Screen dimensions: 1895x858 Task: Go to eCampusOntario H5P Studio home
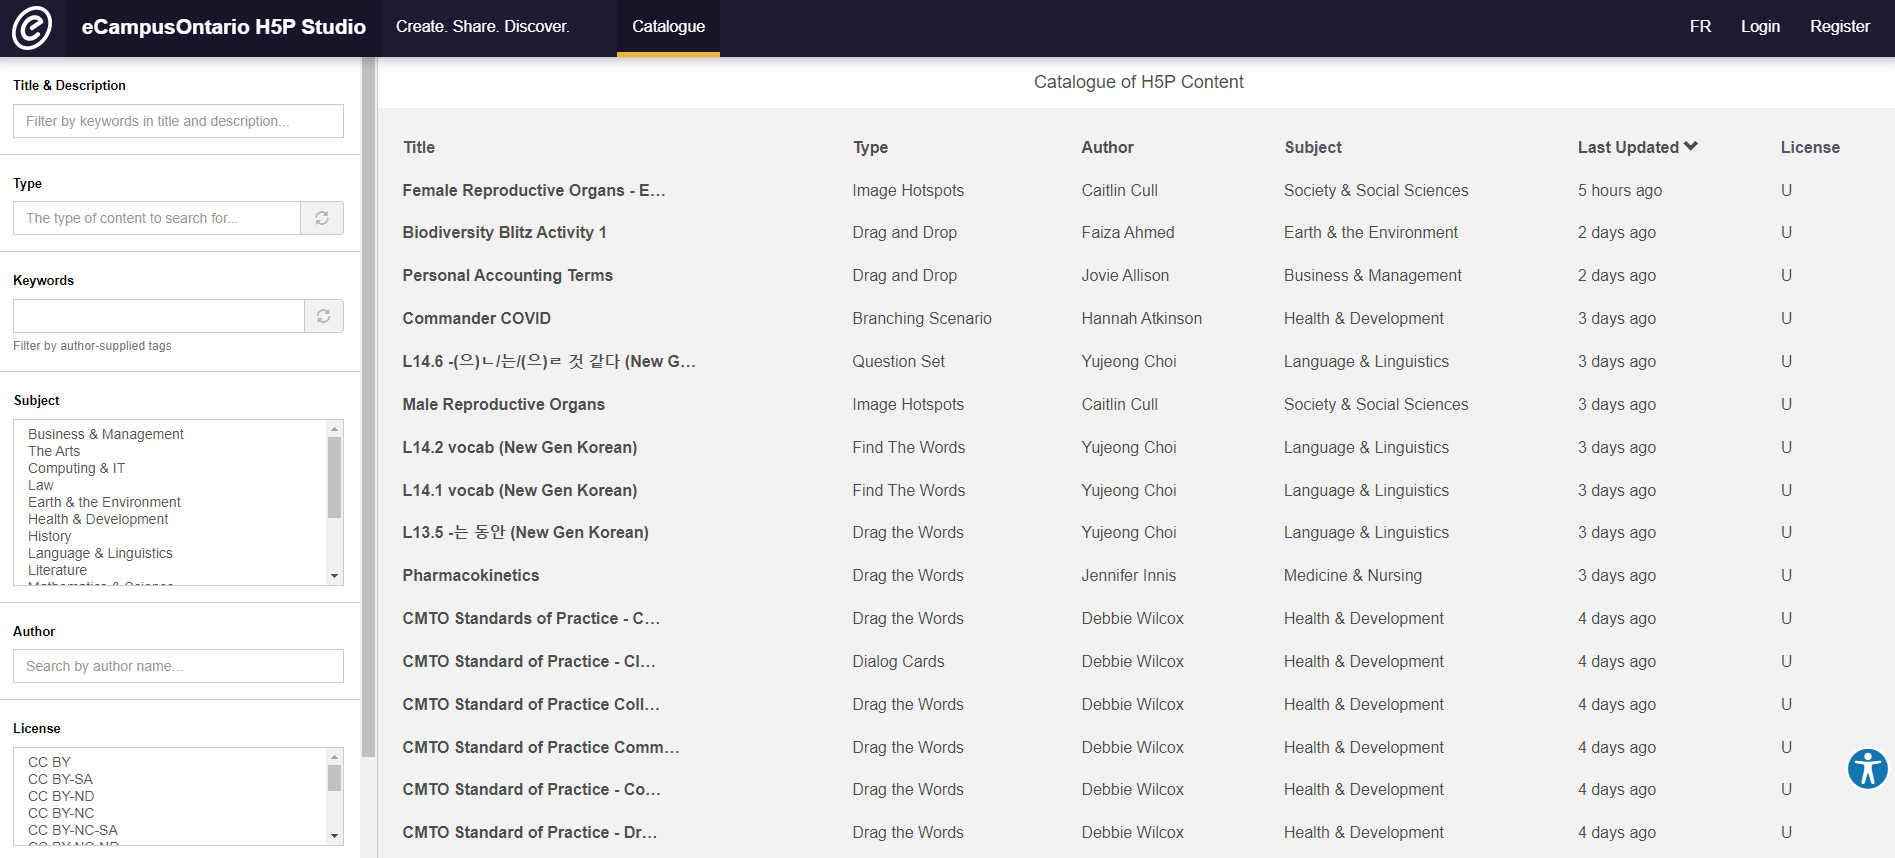click(223, 27)
